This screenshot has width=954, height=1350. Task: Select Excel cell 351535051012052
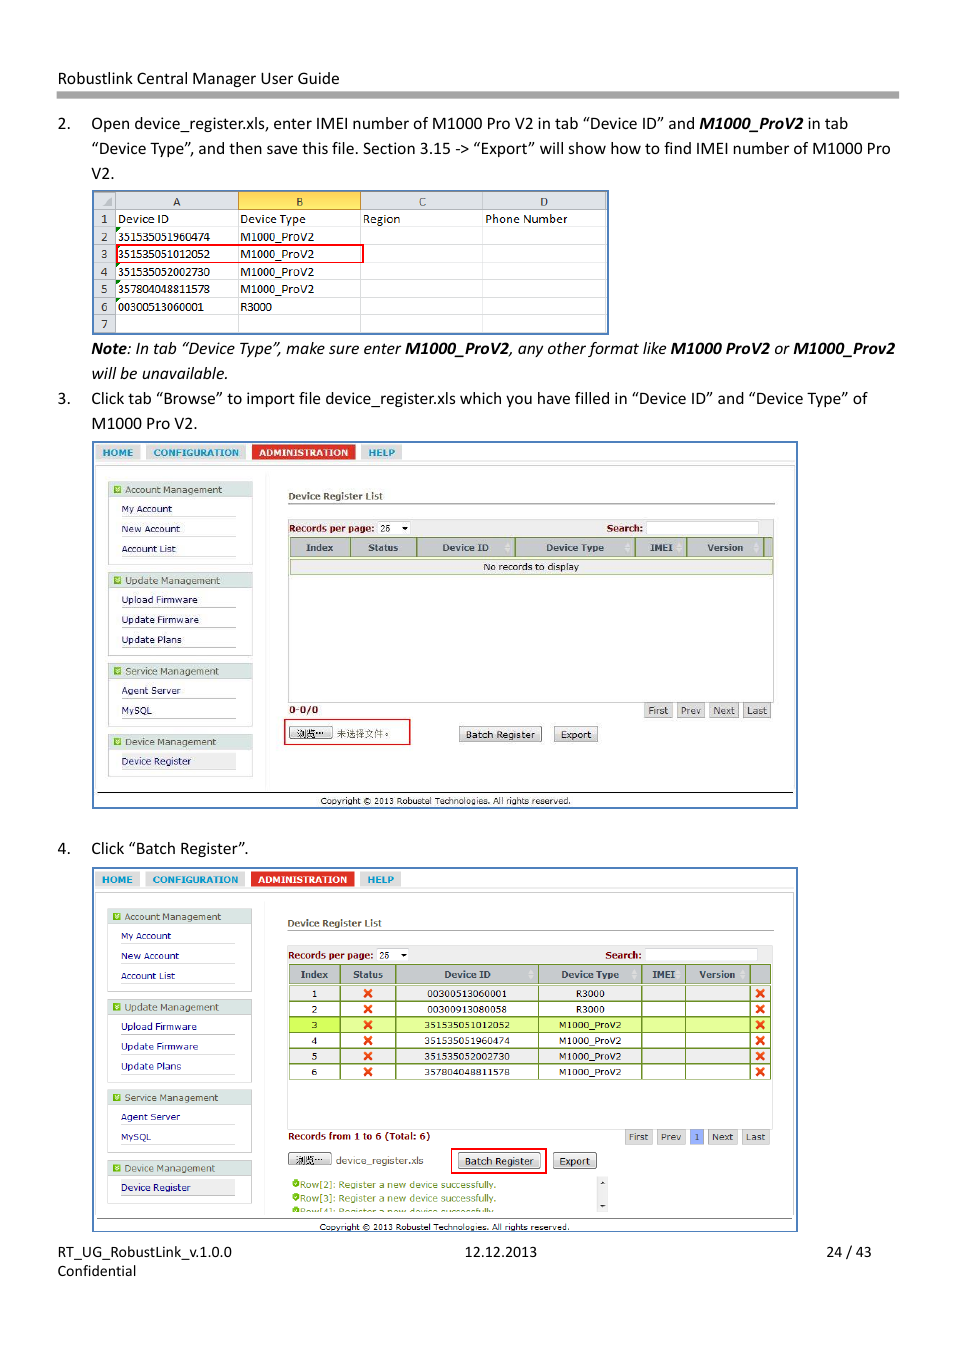tap(177, 254)
